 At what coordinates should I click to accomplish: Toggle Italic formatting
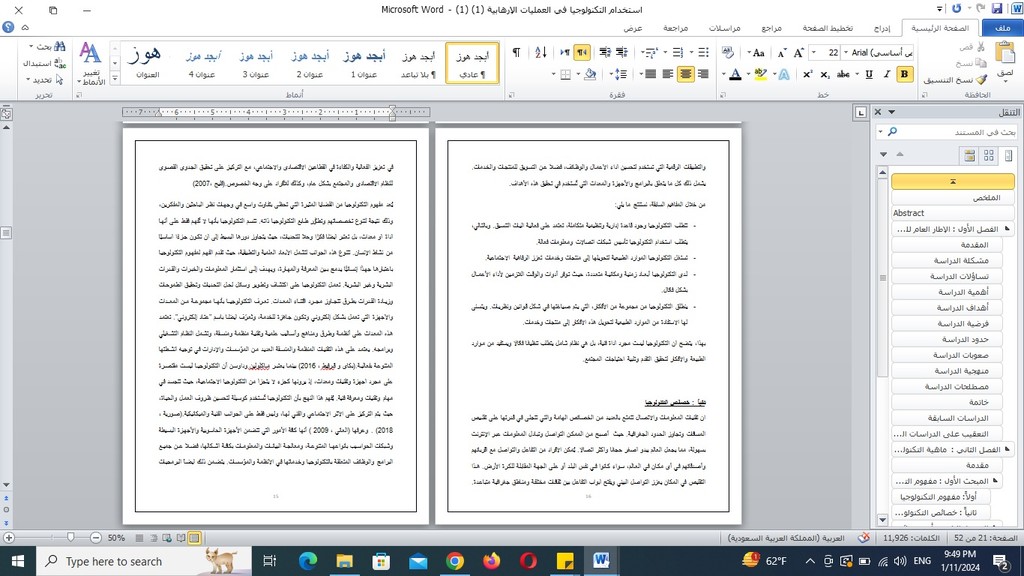pos(886,74)
